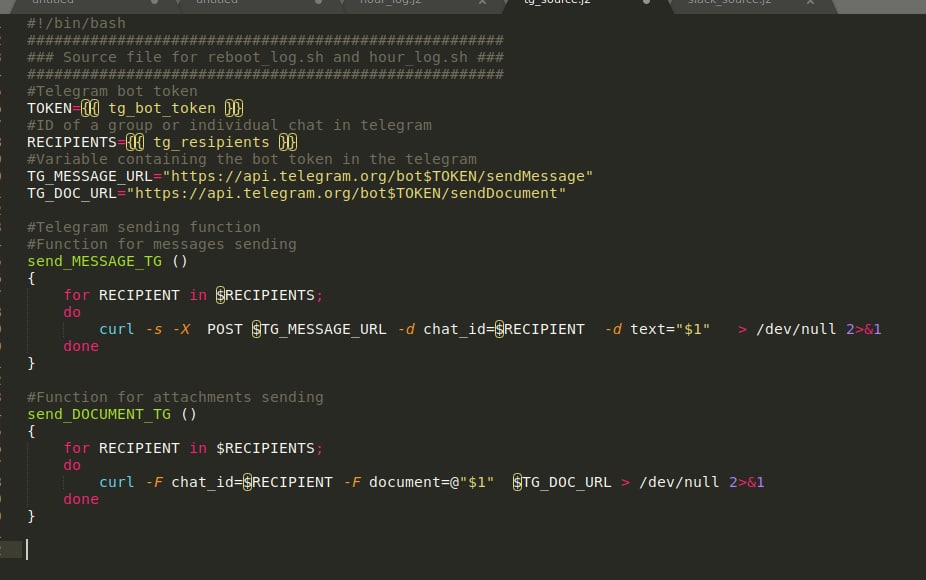
Task: Click the tg_bot_token template placeholder
Action: (162, 109)
